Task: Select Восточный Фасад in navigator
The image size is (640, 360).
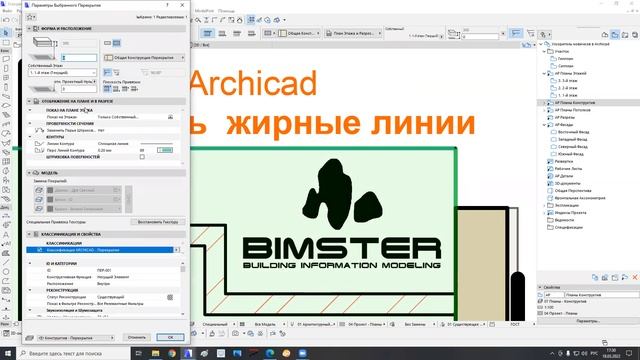Action: [573, 132]
